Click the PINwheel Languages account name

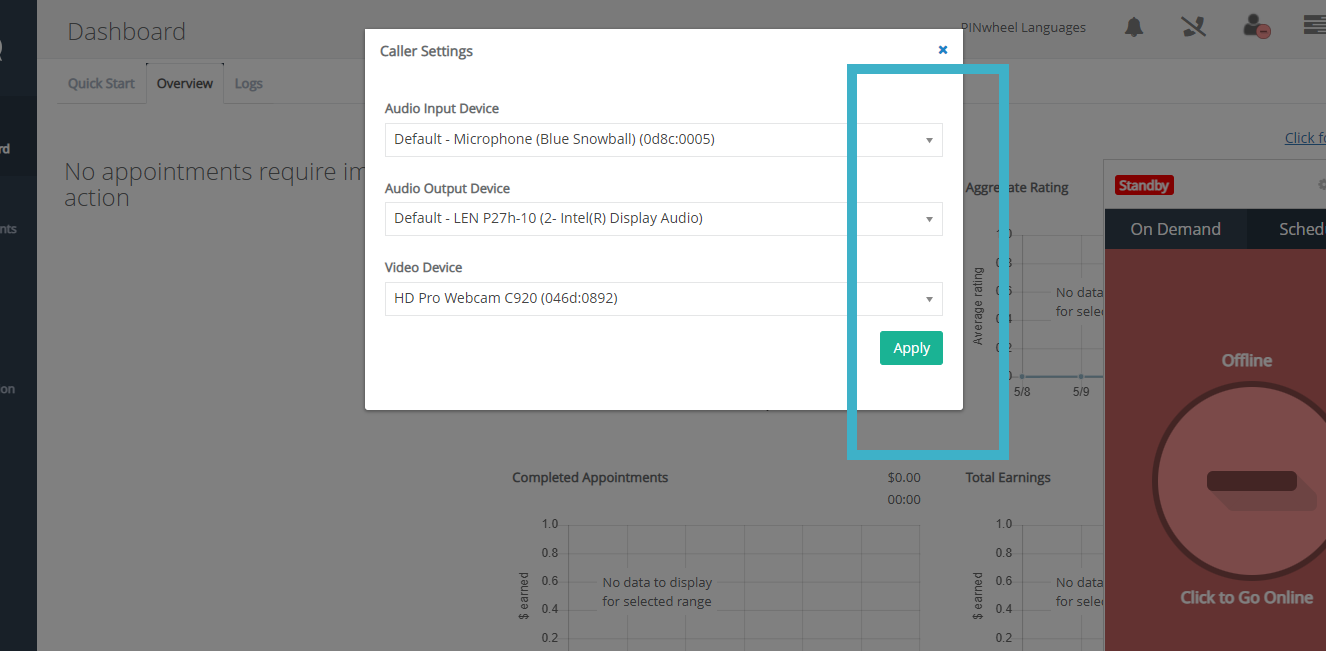point(1022,28)
